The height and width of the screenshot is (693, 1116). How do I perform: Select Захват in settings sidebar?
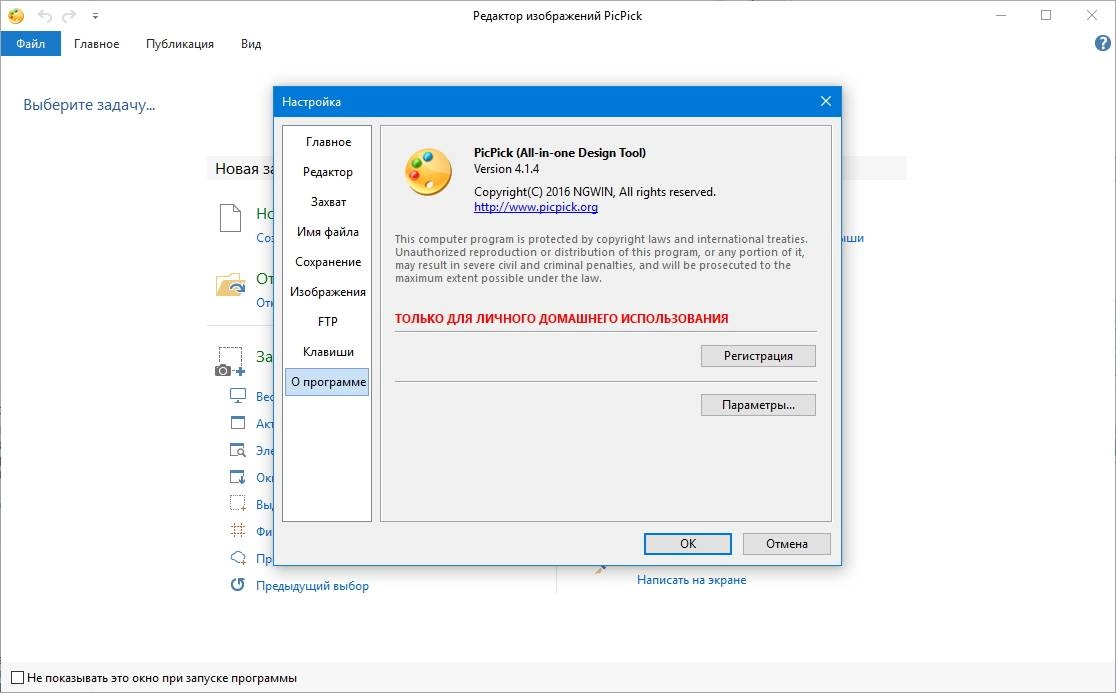click(x=327, y=201)
